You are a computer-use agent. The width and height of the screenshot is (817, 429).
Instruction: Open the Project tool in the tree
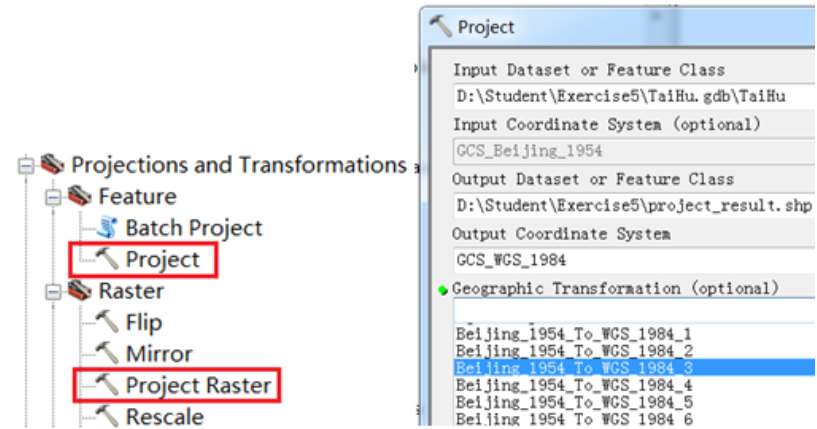(163, 260)
